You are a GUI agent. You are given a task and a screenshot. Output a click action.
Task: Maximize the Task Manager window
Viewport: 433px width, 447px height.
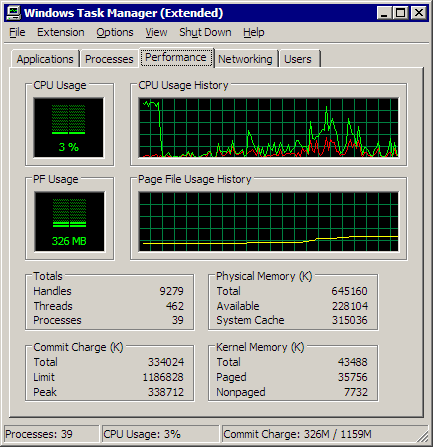click(400, 13)
